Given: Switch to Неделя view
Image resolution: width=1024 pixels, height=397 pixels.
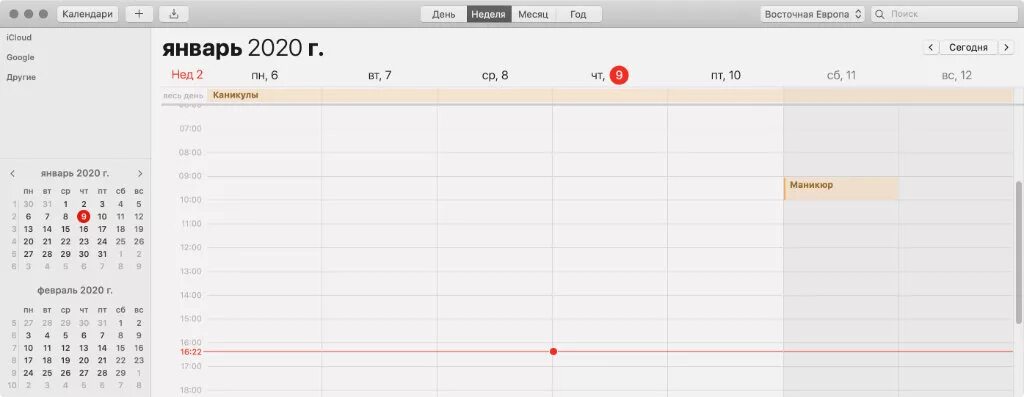Looking at the screenshot, I should coord(488,14).
